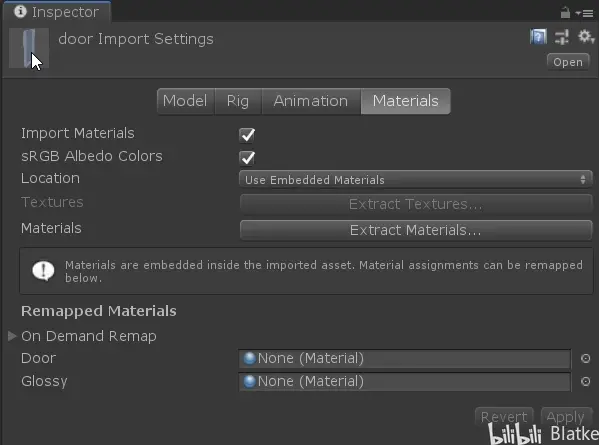Viewport: 599px width, 445px height.
Task: Click the door asset preview thumbnail
Action: click(x=29, y=48)
